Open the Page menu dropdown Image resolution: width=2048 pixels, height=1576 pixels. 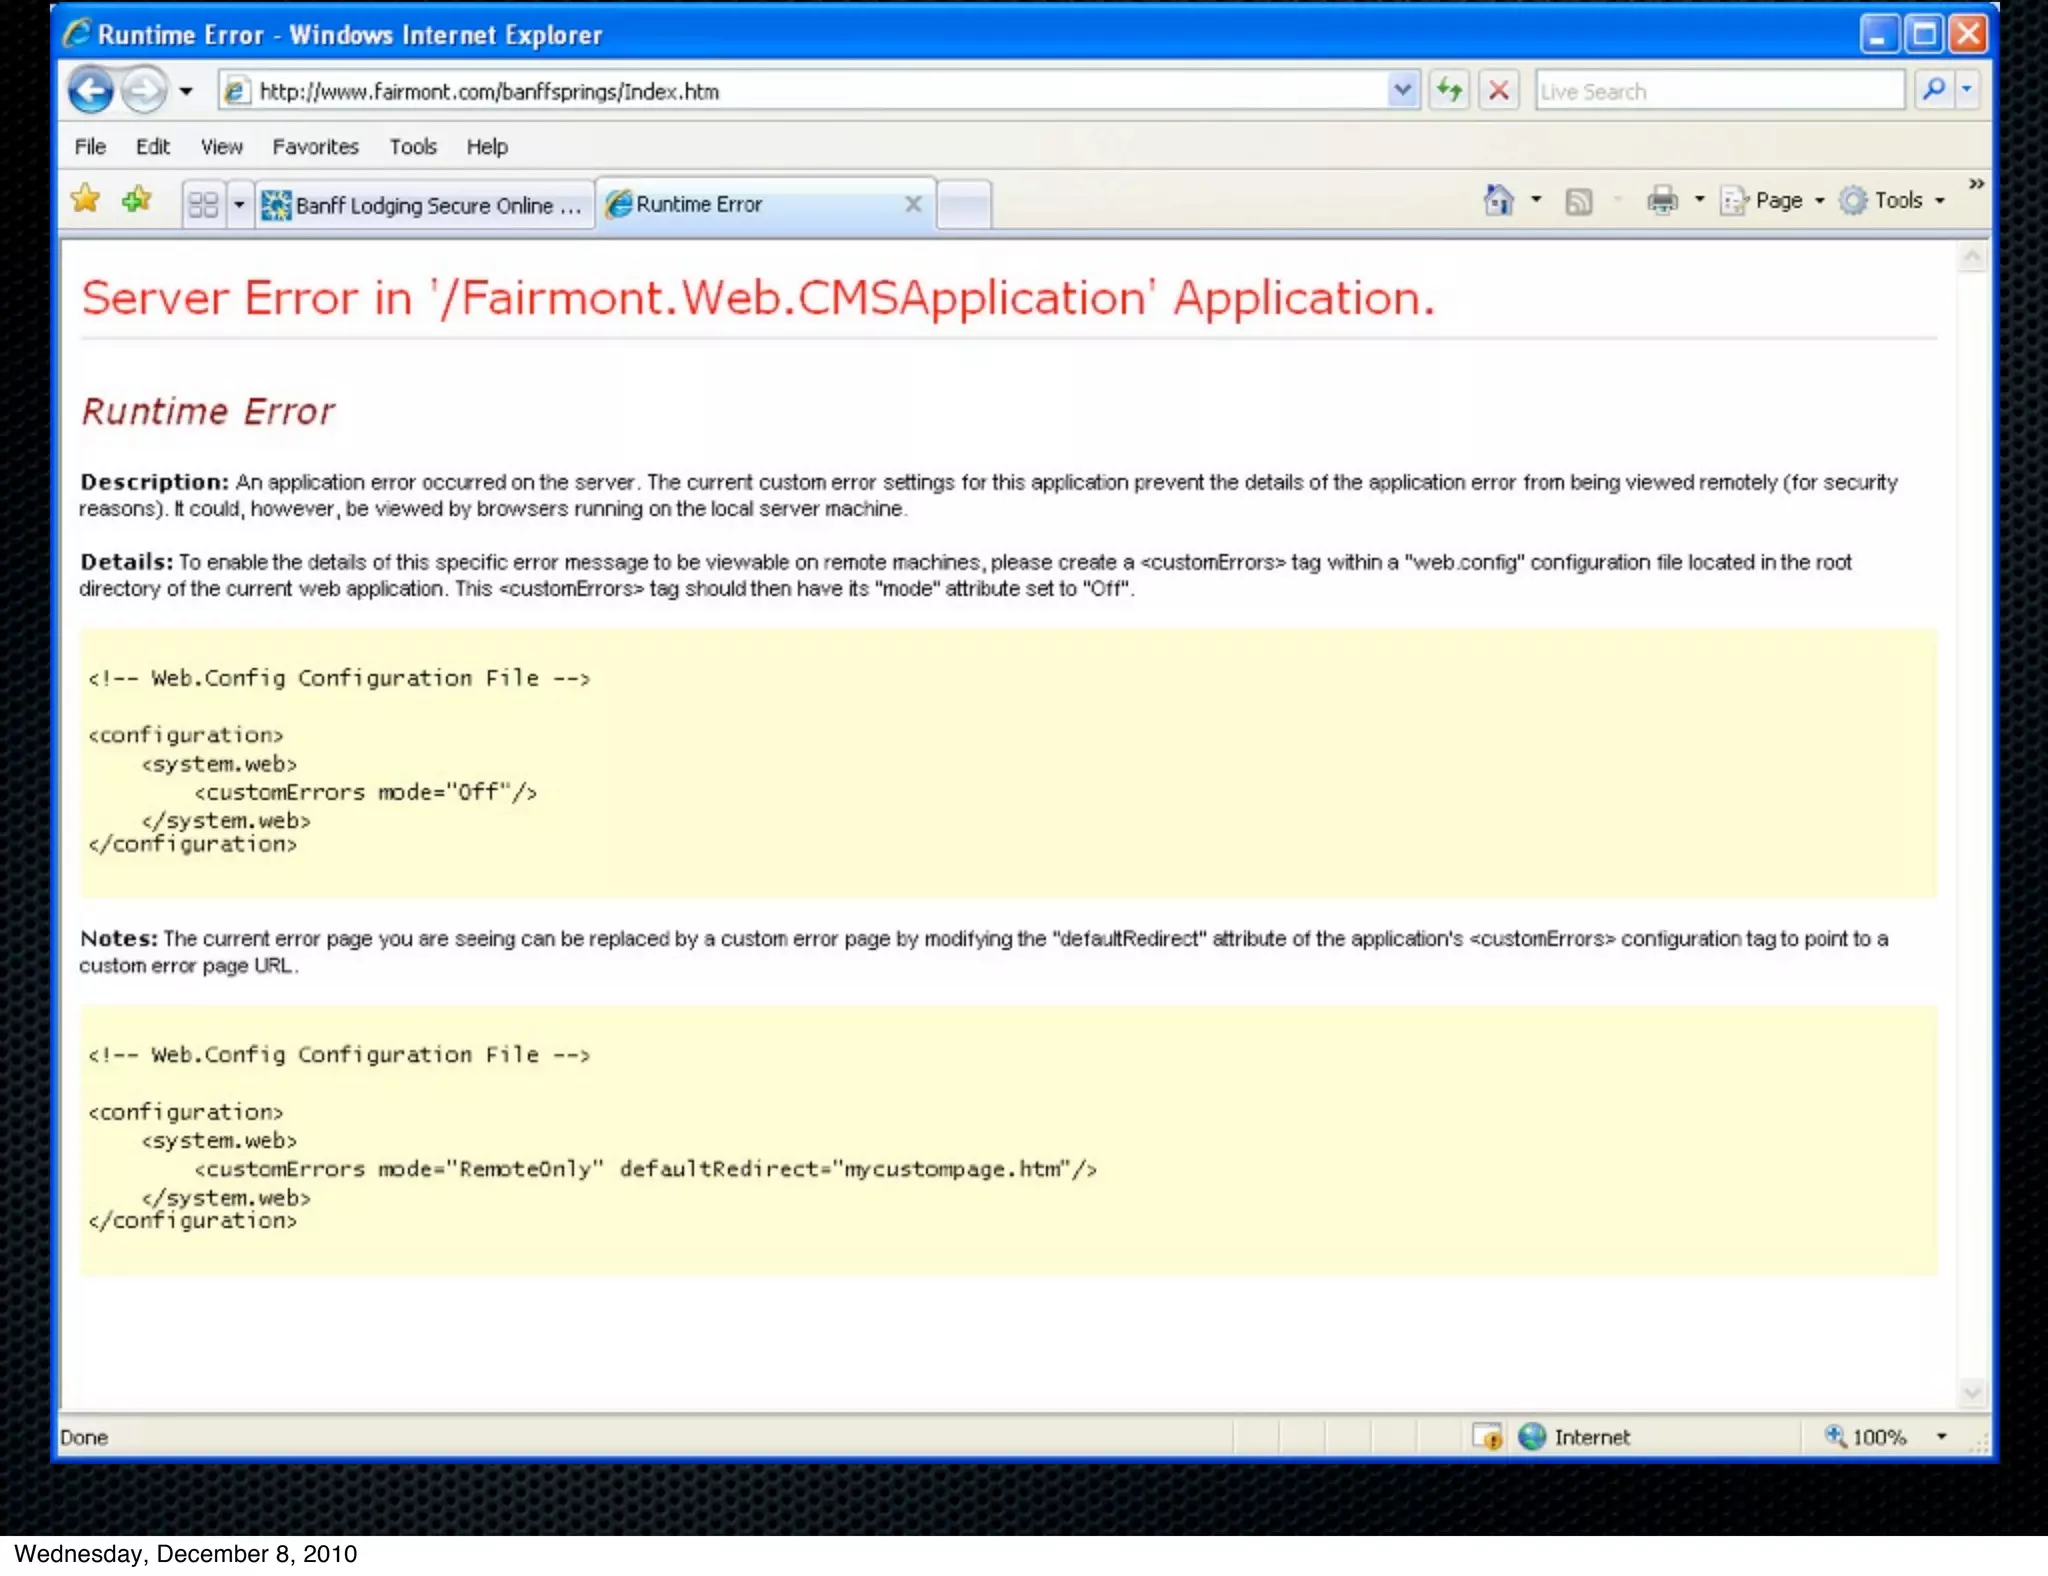click(1778, 201)
